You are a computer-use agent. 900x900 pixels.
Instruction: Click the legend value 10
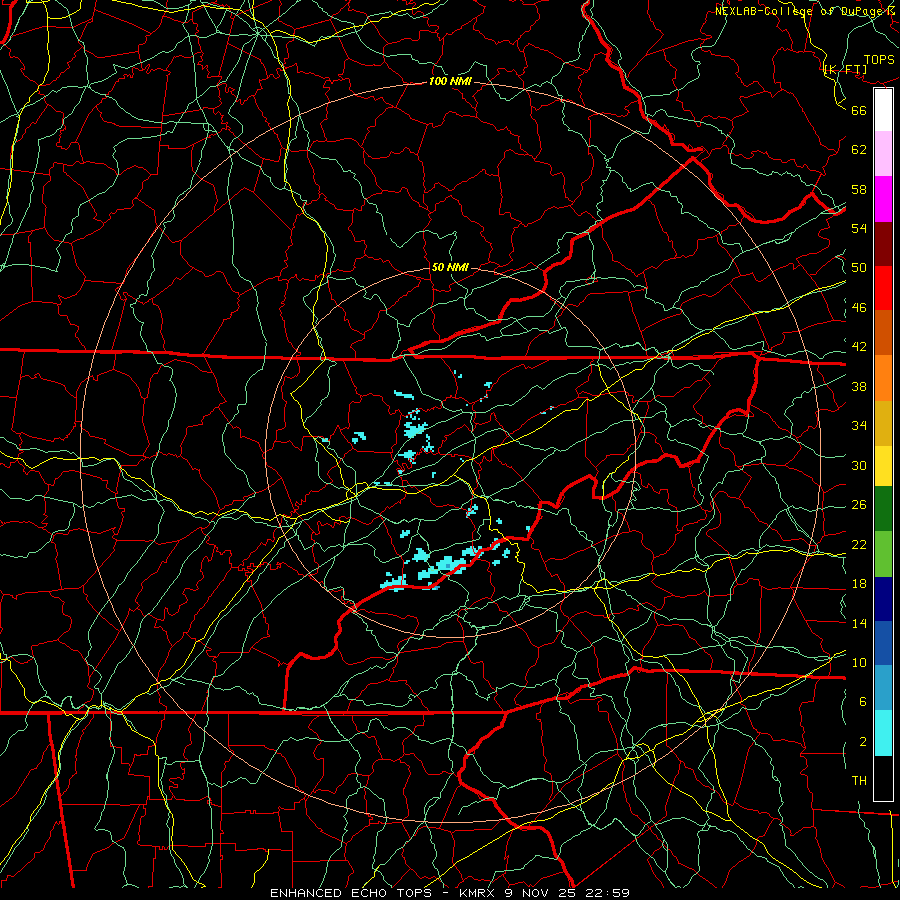click(859, 663)
